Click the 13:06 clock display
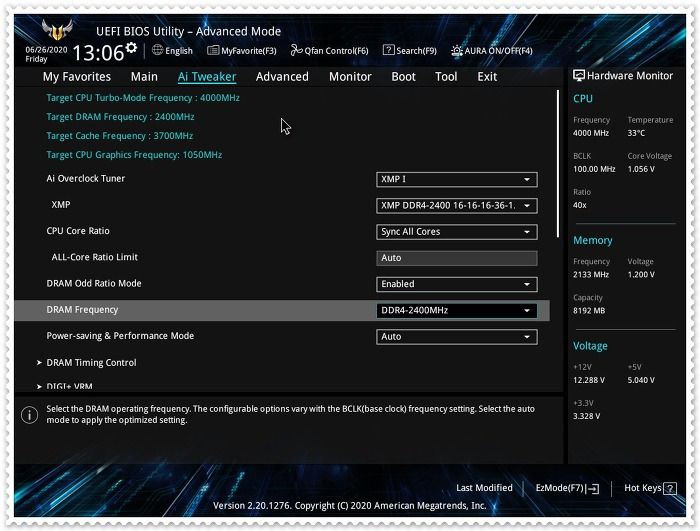 coord(98,53)
